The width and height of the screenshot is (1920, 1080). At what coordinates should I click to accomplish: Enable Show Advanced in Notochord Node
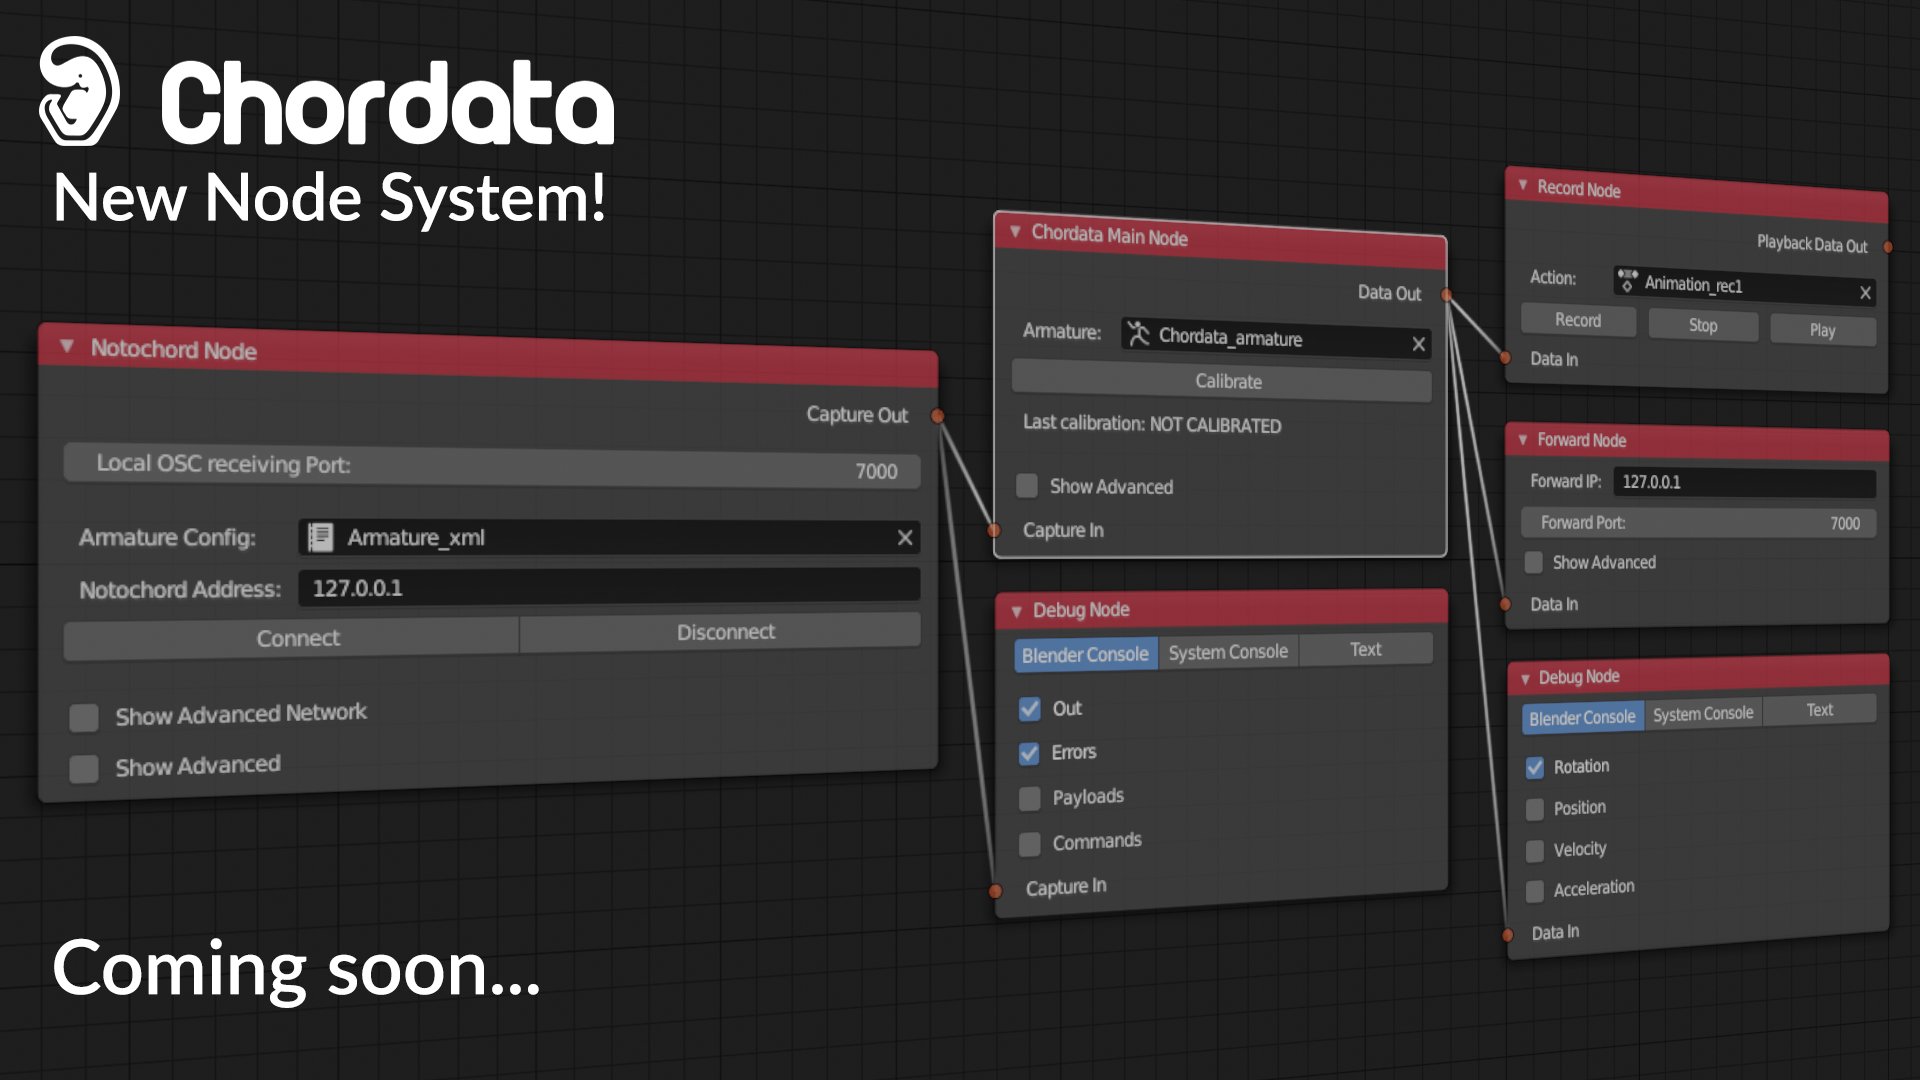pos(84,768)
